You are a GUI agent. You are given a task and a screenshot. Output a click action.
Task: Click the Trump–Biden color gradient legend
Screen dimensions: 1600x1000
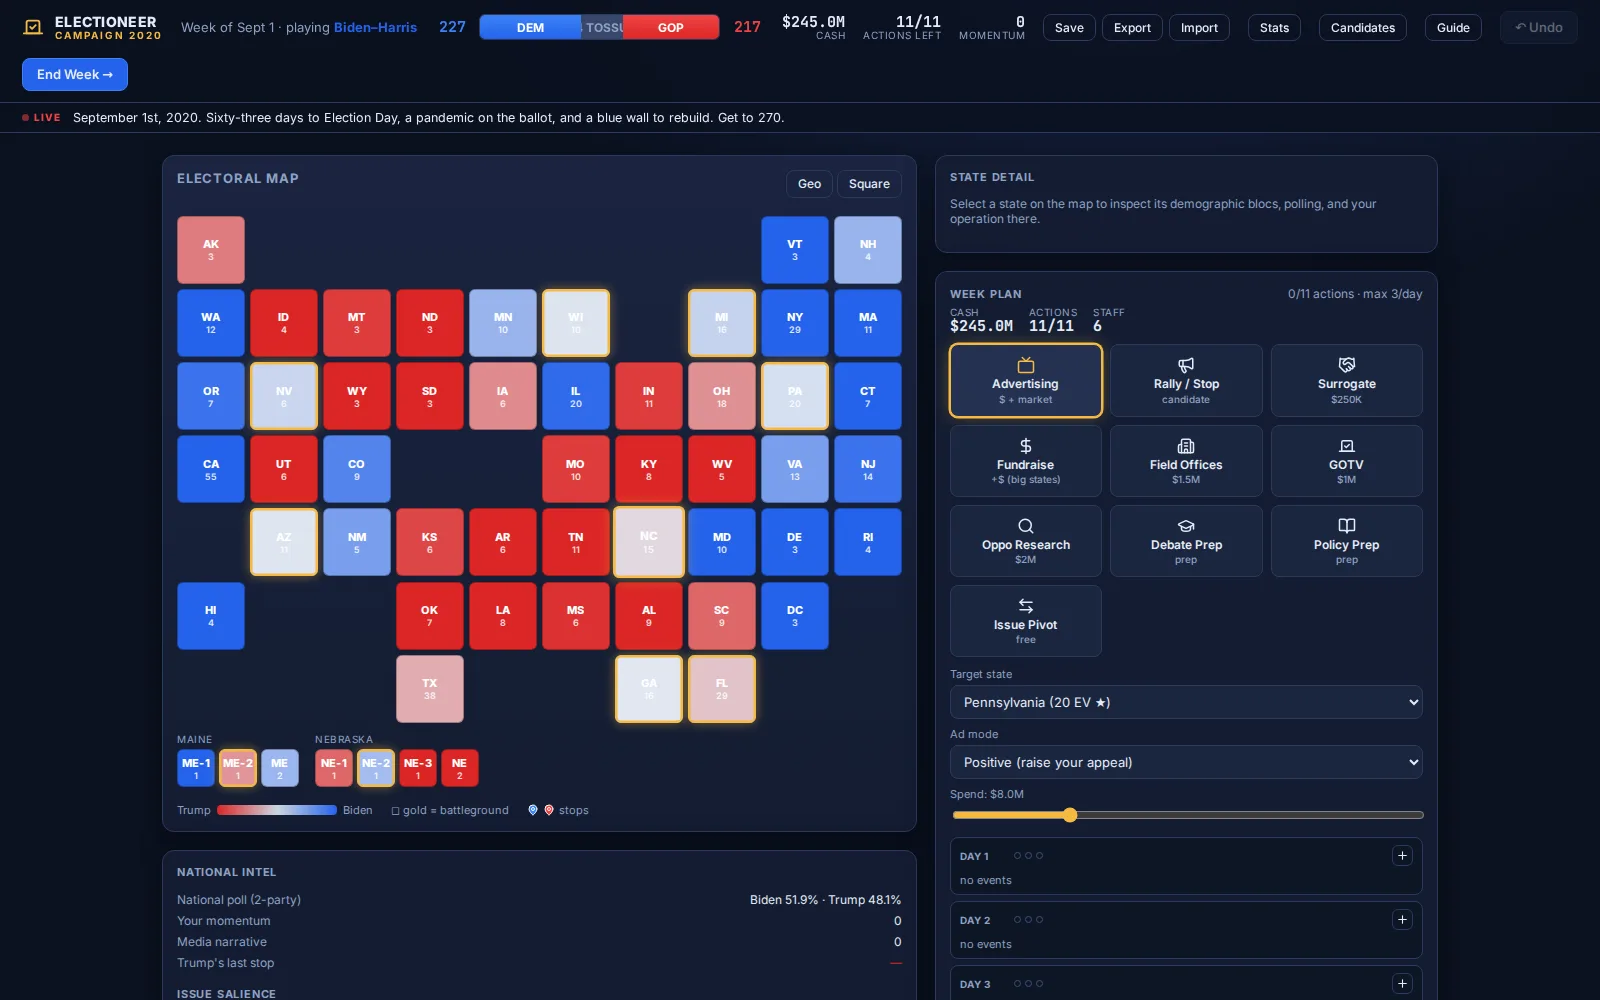click(x=277, y=810)
